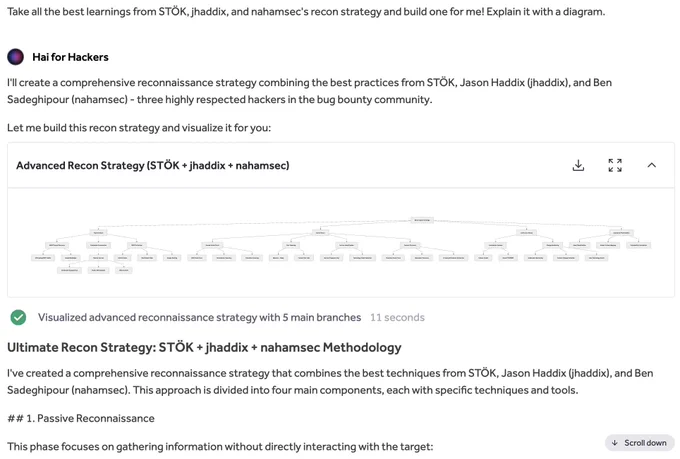Viewport: 680px width, 459px height.
Task: Click the green checkmark status icon
Action: click(18, 317)
